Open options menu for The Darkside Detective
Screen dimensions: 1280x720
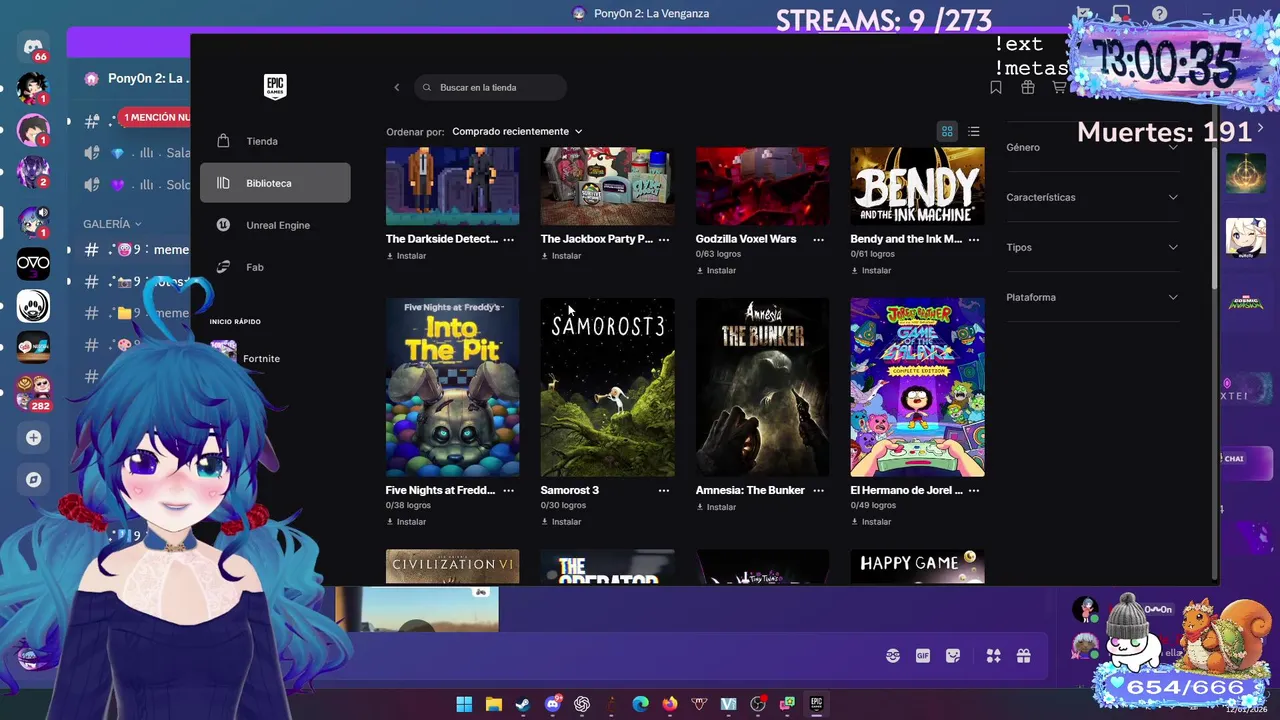509,239
